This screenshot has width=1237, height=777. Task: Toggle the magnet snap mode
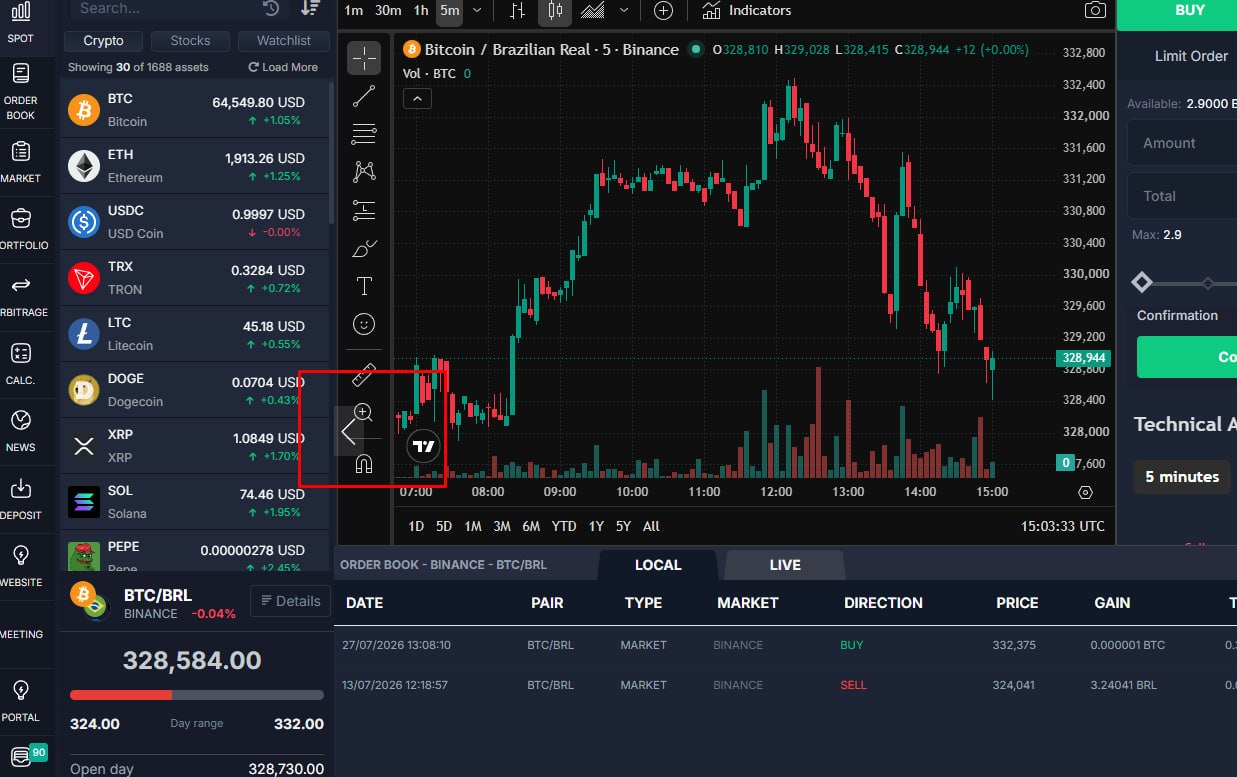[364, 464]
